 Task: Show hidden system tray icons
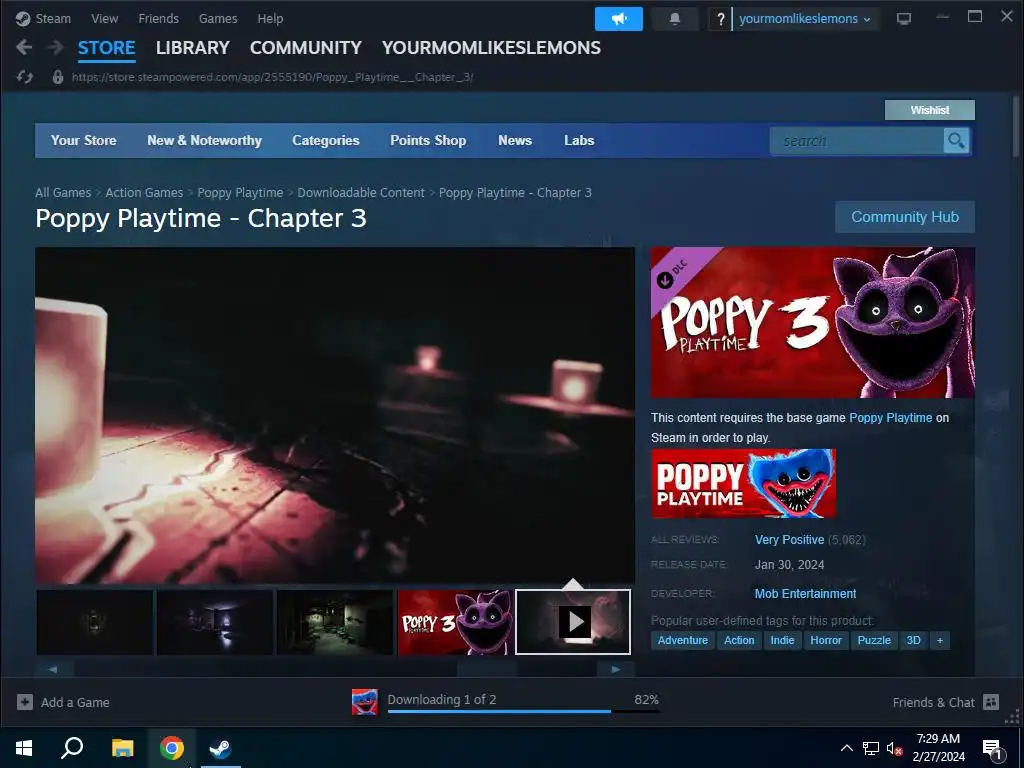click(x=846, y=748)
